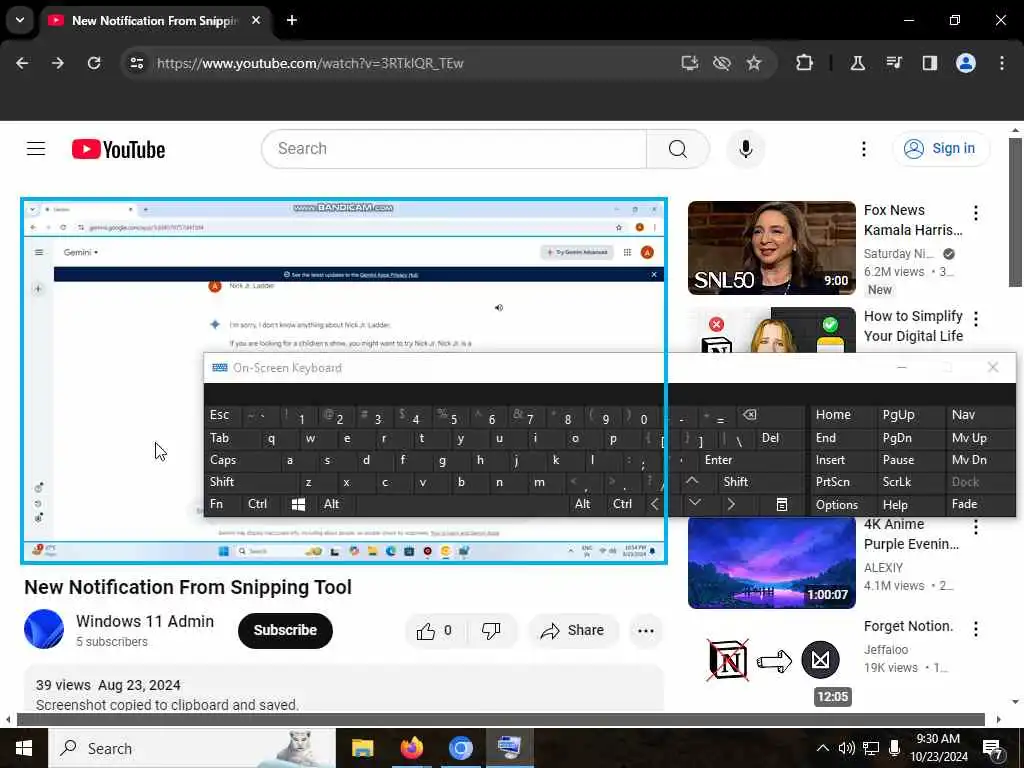Open the Windows notification center icon
Image resolution: width=1024 pixels, height=768 pixels.
[993, 748]
